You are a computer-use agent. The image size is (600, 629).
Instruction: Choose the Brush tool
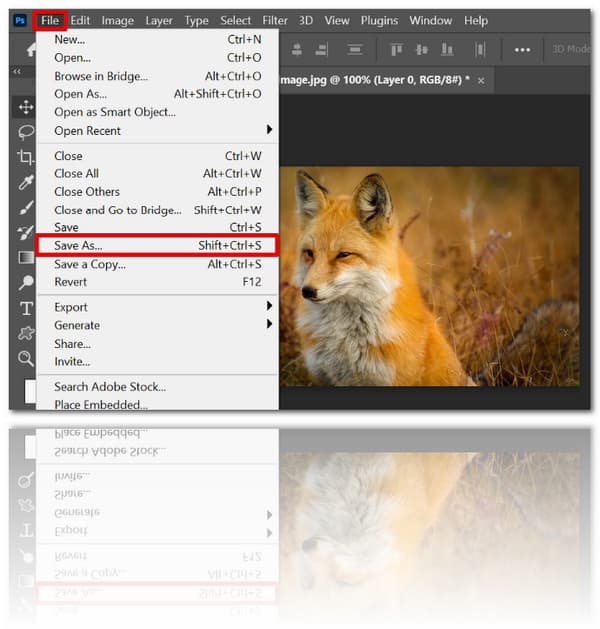(26, 207)
